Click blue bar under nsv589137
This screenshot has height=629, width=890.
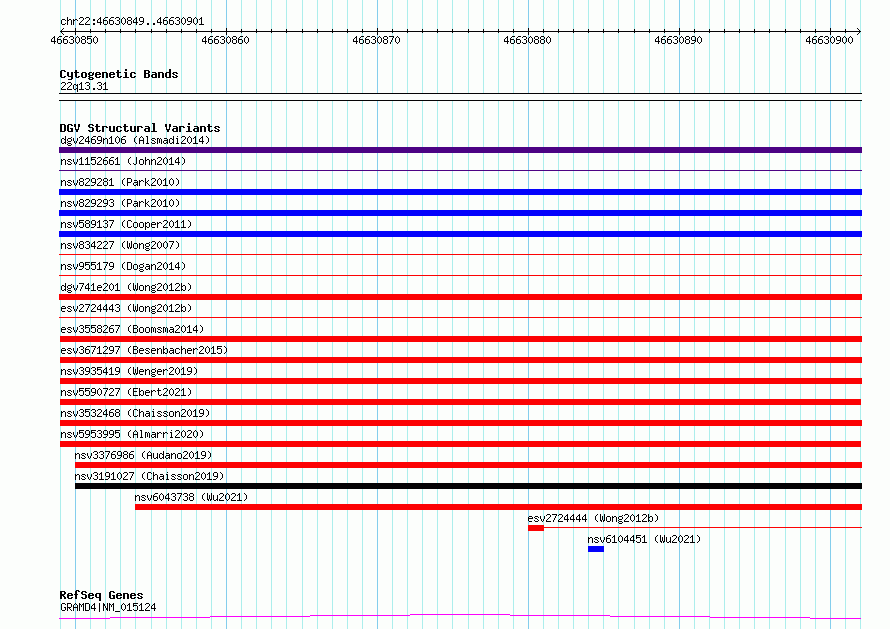[x=460, y=234]
